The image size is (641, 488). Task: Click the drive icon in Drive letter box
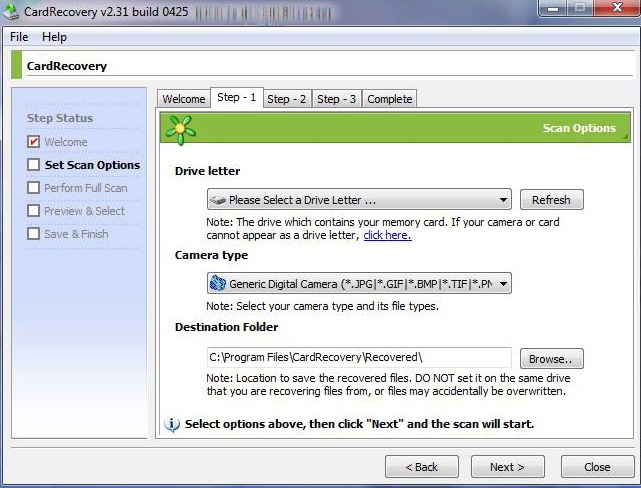(x=218, y=200)
